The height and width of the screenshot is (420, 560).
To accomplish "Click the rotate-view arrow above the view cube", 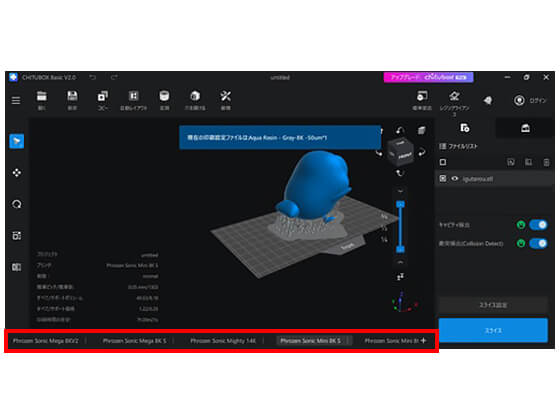I will coord(400,130).
